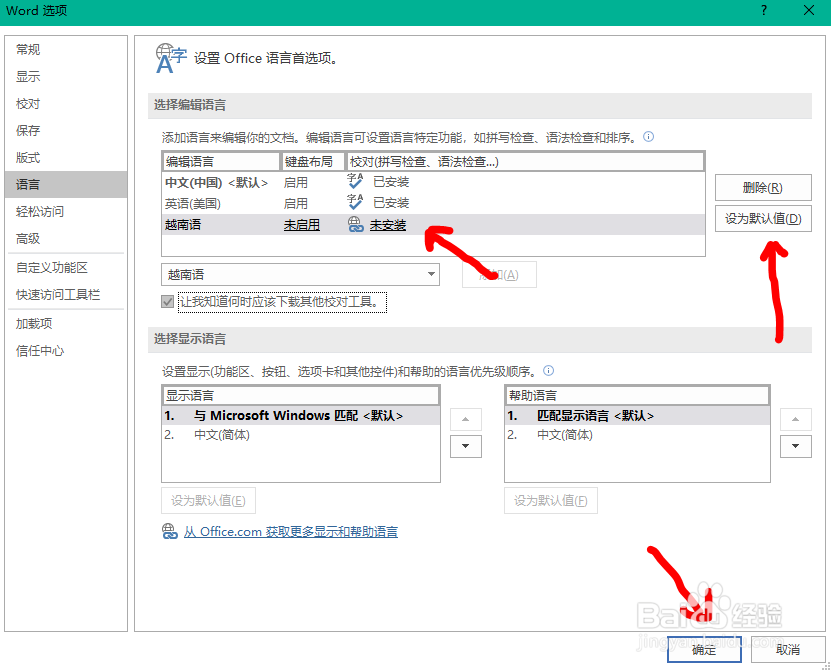This screenshot has height=671, width=831.
Task: Select 信任中心 from the left sidebar
Action: click(40, 350)
